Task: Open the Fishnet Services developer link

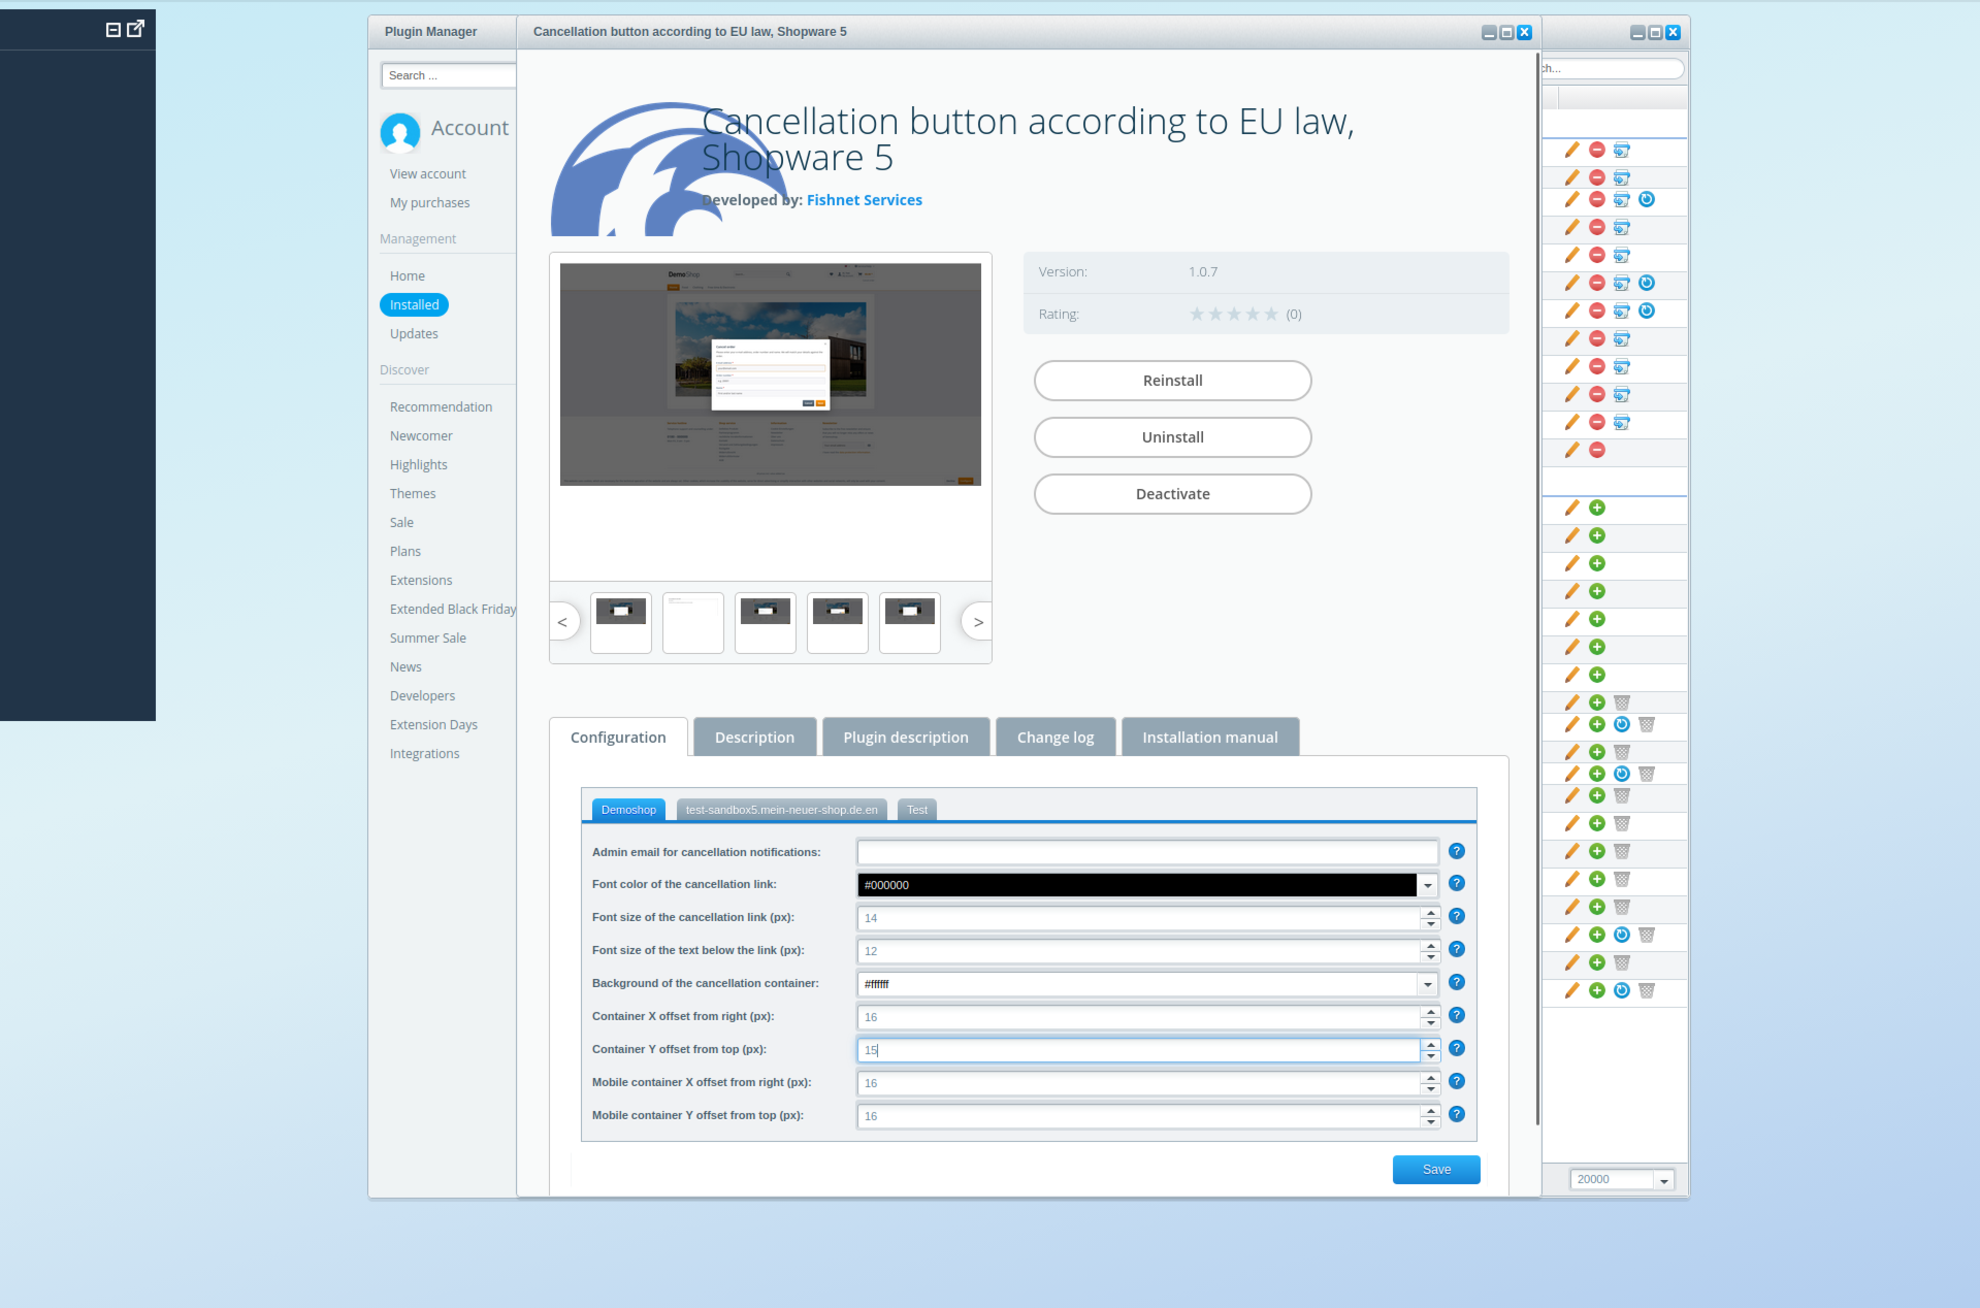Action: [x=864, y=200]
